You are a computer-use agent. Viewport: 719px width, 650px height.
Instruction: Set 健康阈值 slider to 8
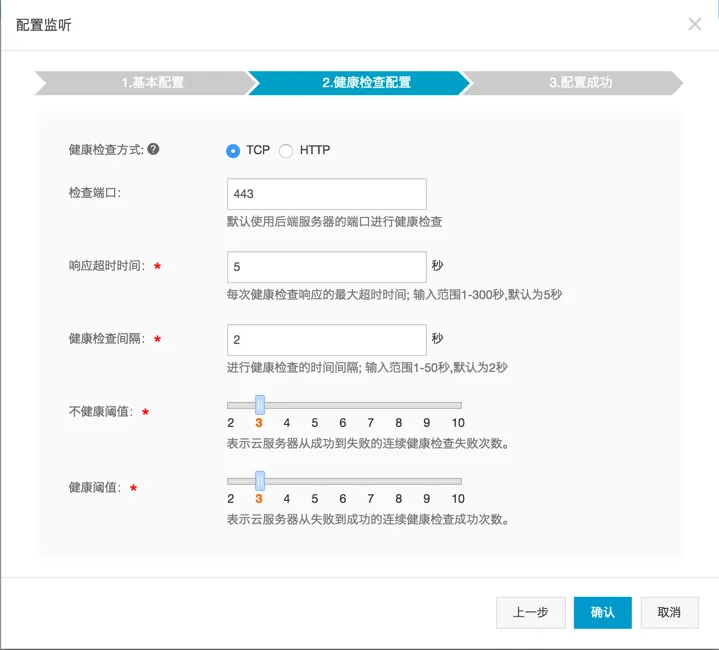point(399,480)
